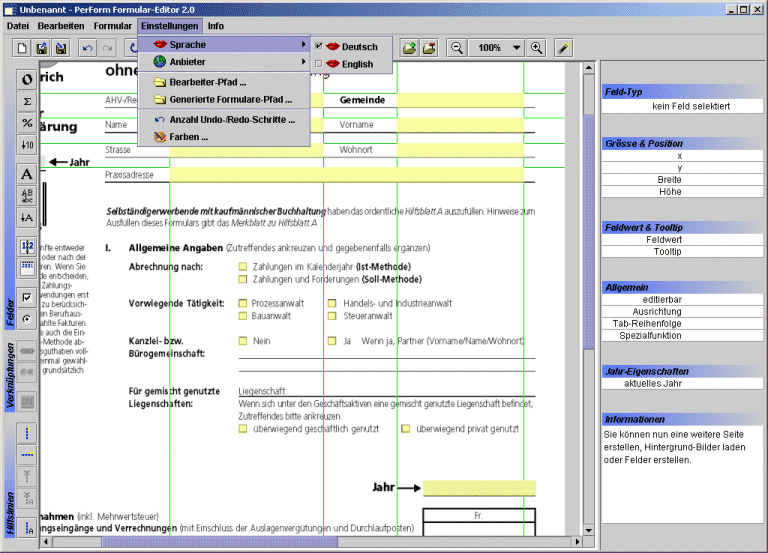This screenshot has width=768, height=553.
Task: Click the aktuelles Jahr property row
Action: click(x=682, y=384)
